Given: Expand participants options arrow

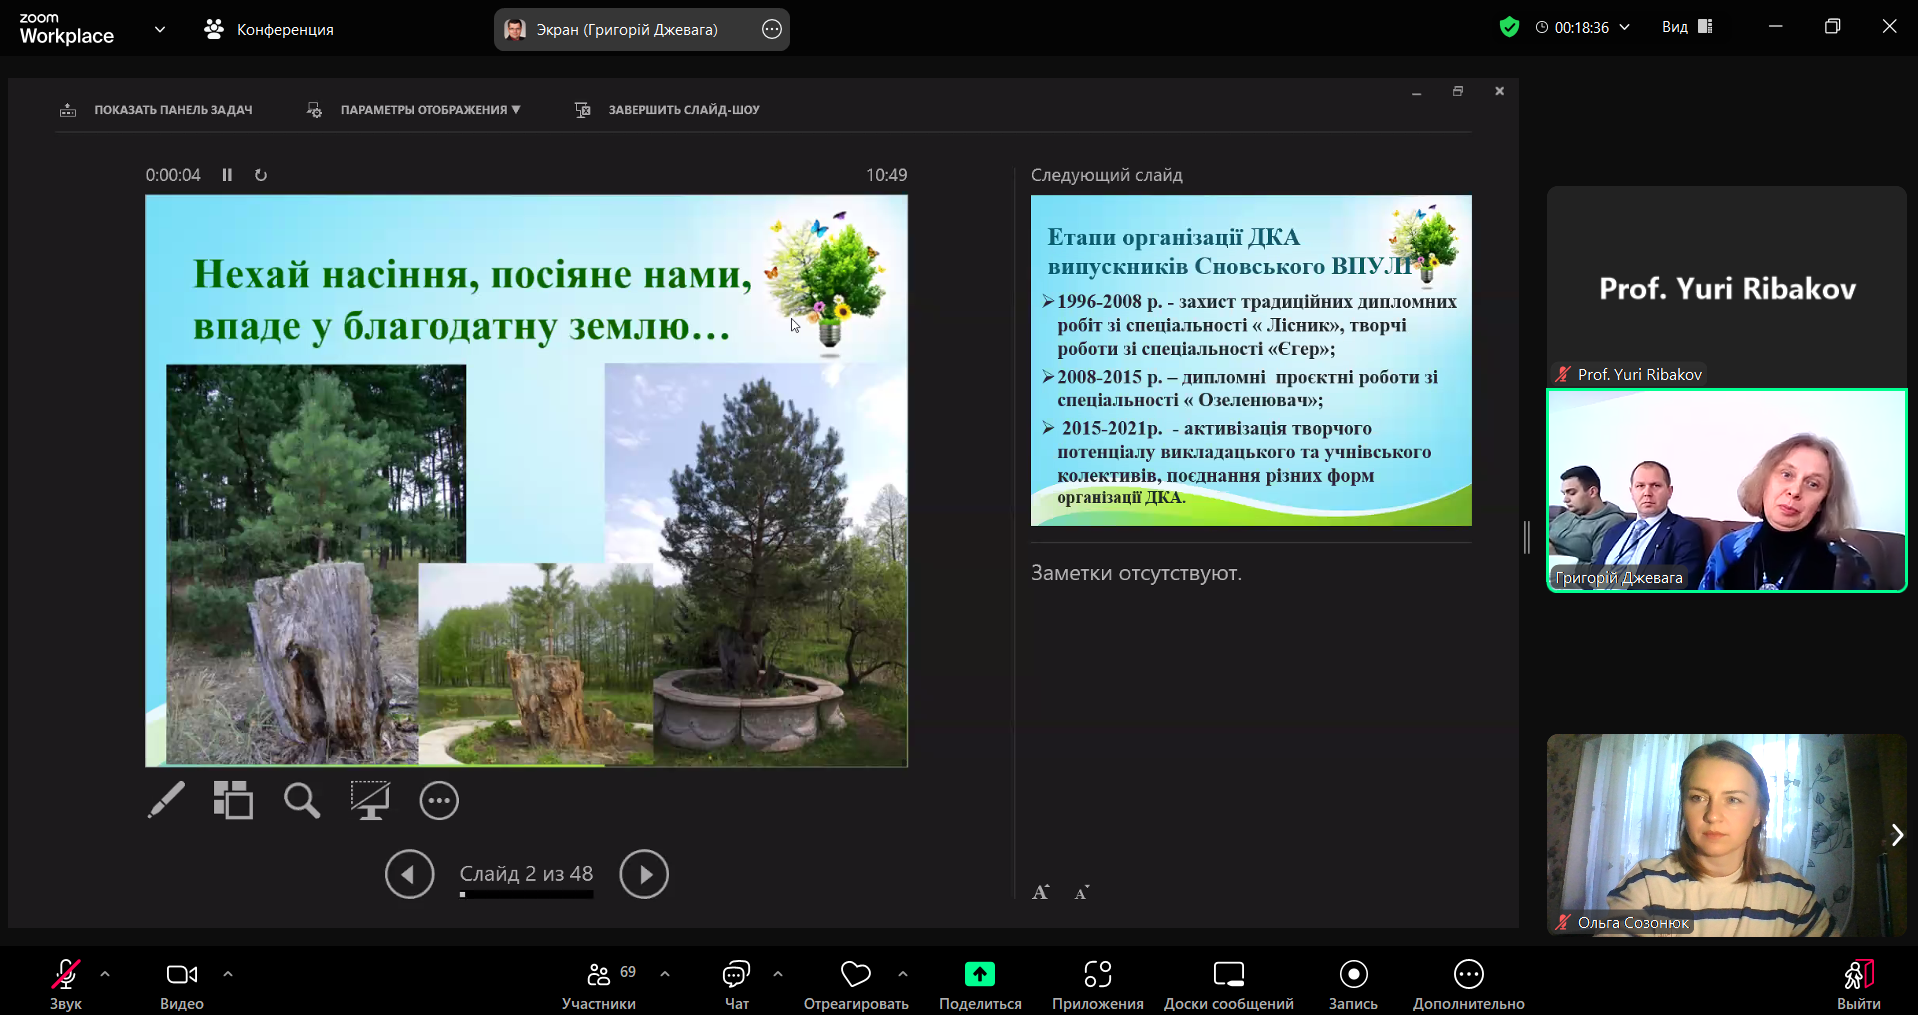Looking at the screenshot, I should [665, 974].
